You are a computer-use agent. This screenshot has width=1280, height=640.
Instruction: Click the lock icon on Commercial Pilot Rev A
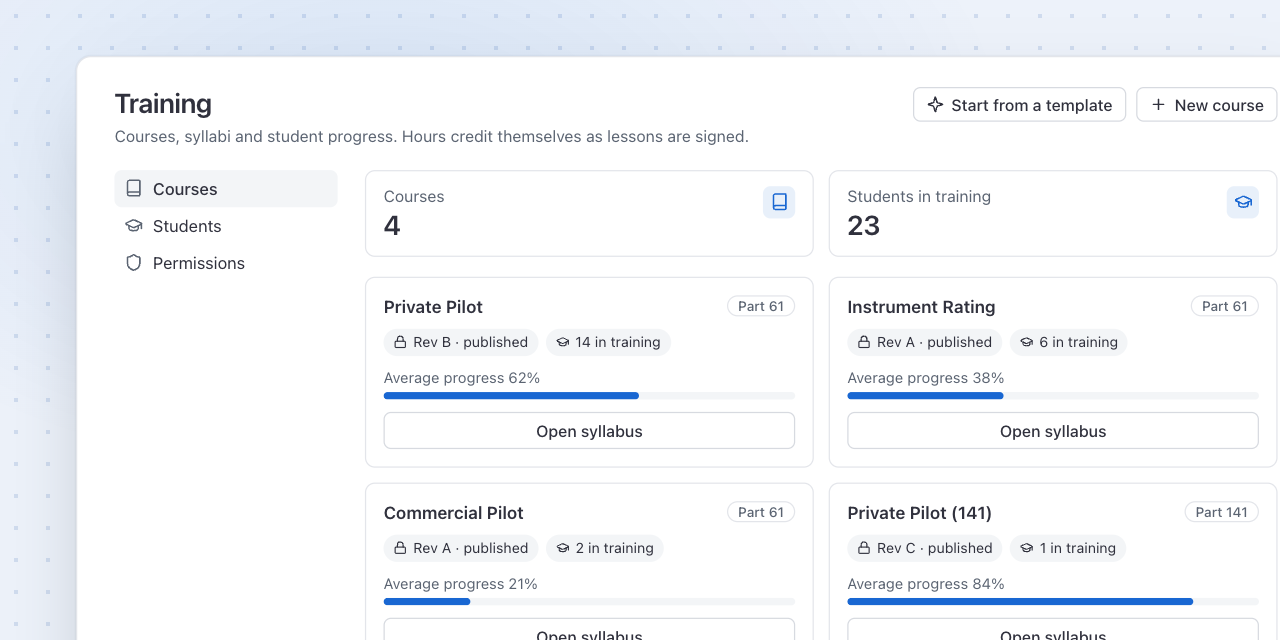click(x=400, y=548)
